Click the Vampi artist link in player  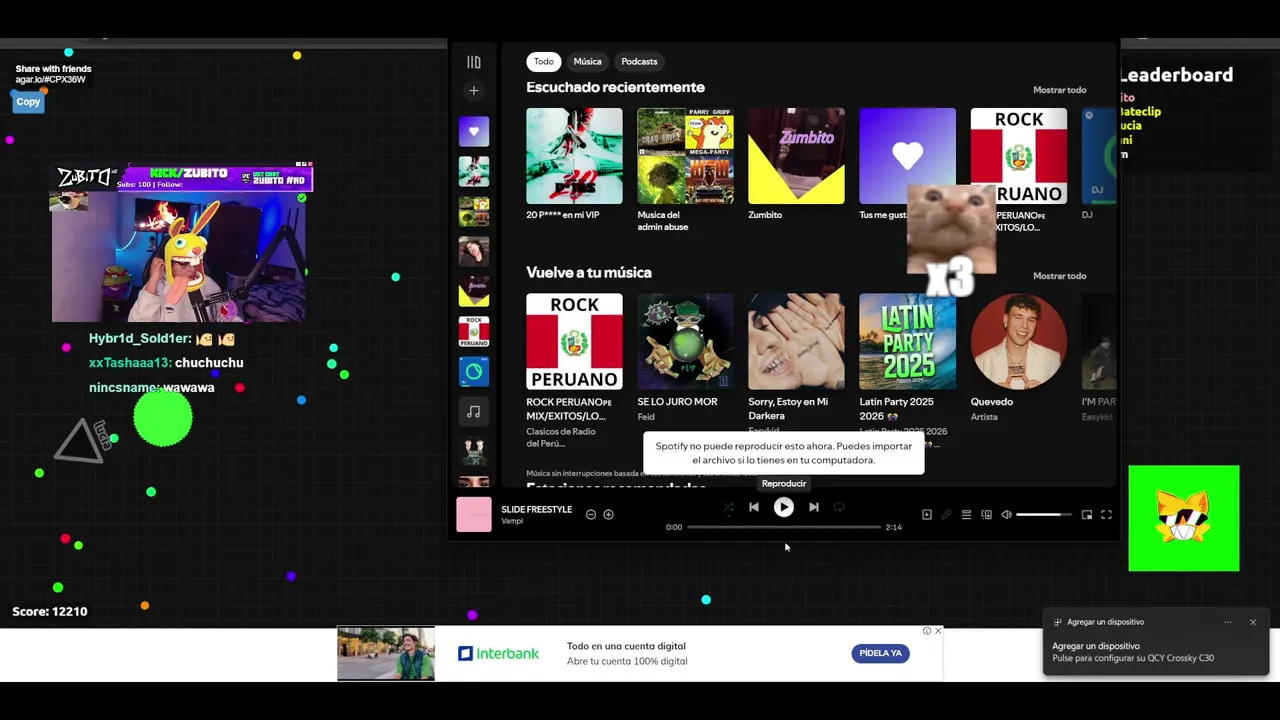pos(512,521)
